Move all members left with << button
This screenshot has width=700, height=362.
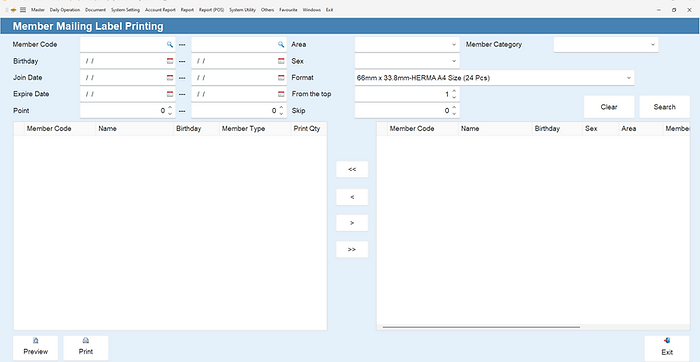click(x=352, y=170)
